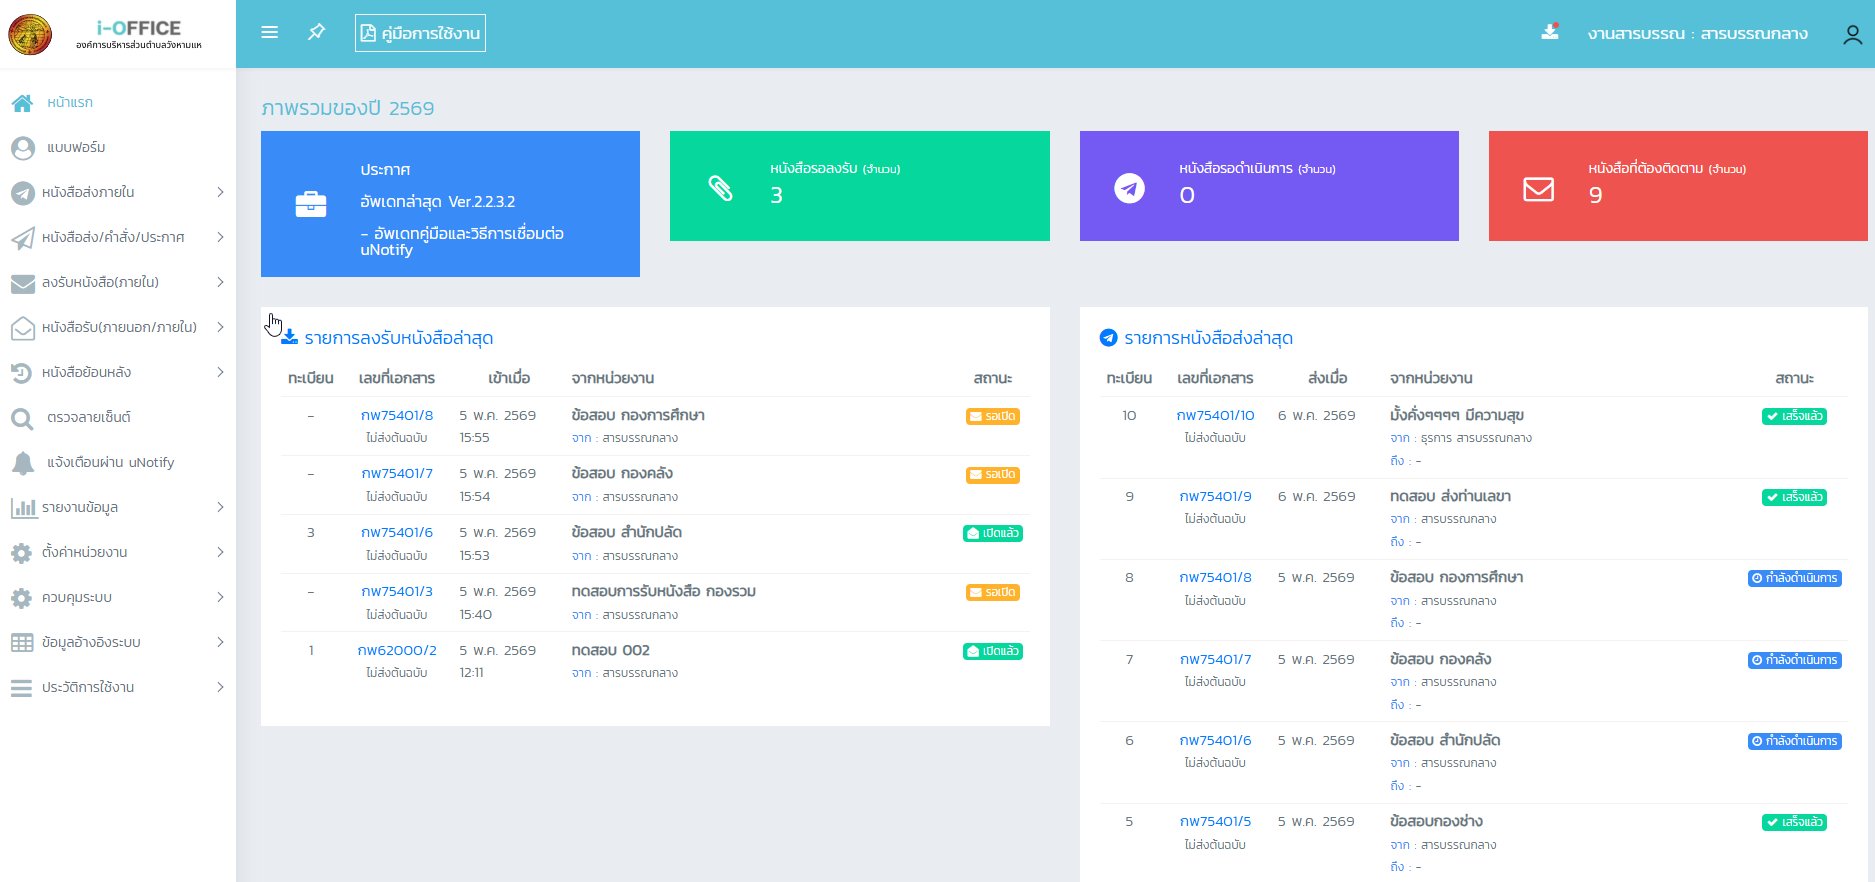The width and height of the screenshot is (1875, 882).
Task: Open ลงรับหนังสือ(ภายใน) sidebar item
Action: point(100,282)
